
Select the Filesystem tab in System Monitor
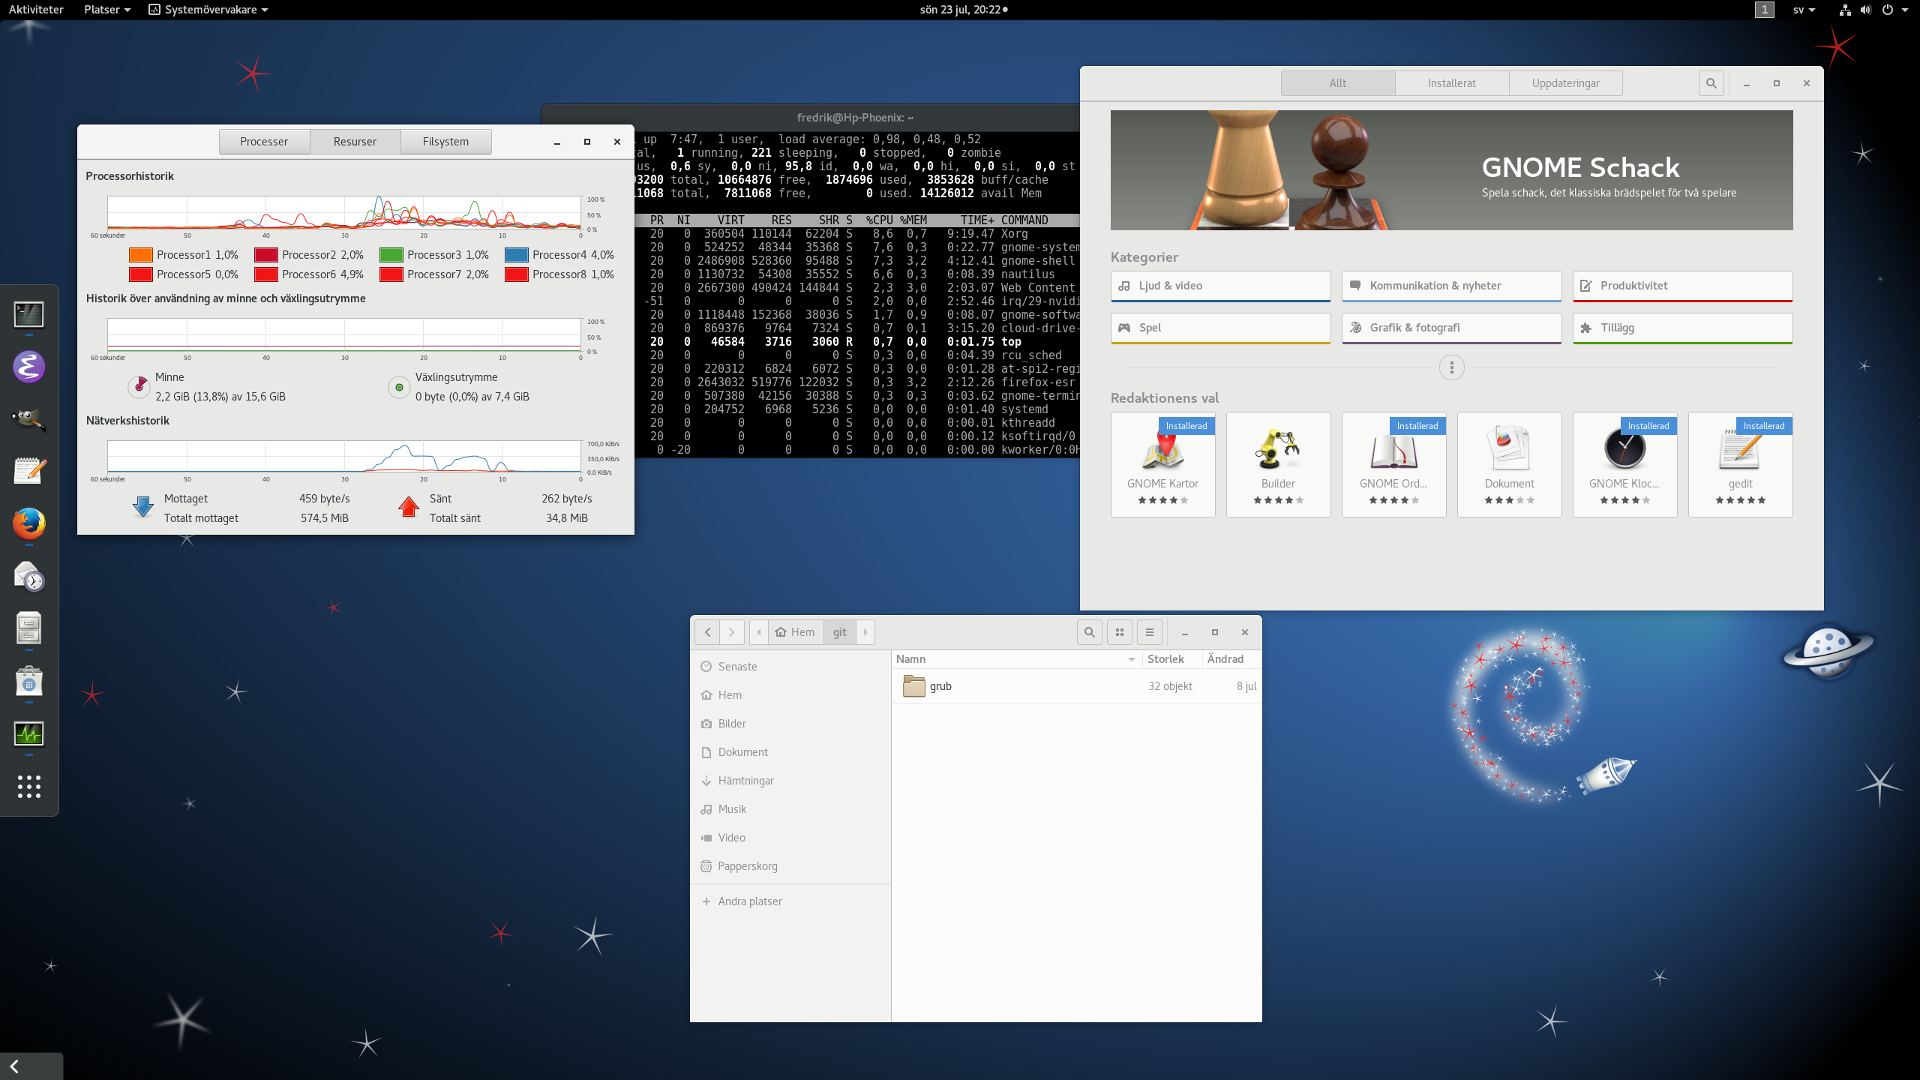coord(446,141)
